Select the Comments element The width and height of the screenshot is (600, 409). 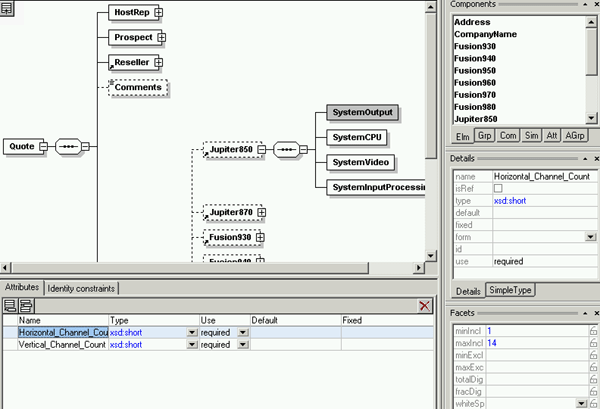point(138,88)
